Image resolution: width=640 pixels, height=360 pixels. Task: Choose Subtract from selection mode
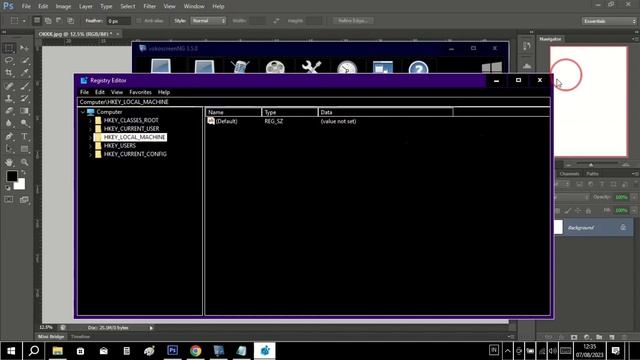pyautogui.click(x=59, y=20)
